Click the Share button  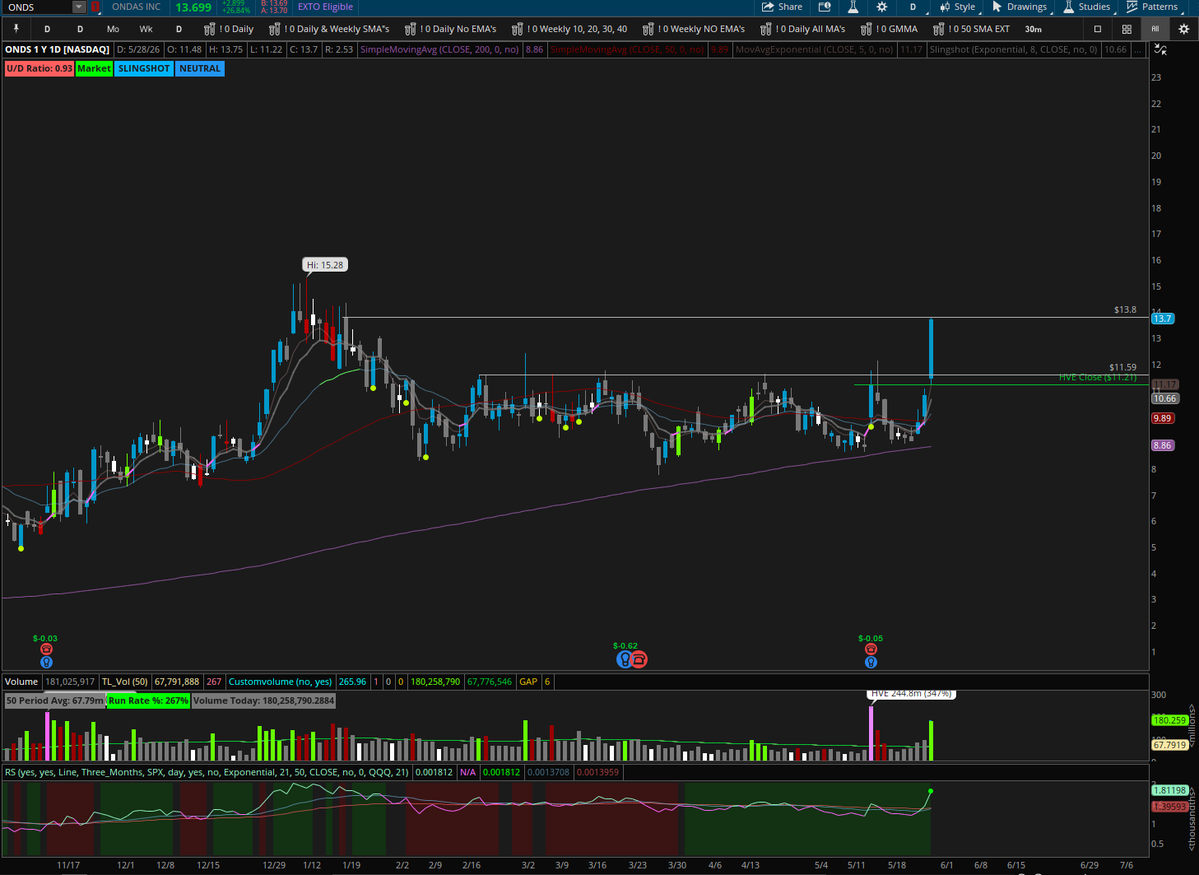tap(782, 7)
